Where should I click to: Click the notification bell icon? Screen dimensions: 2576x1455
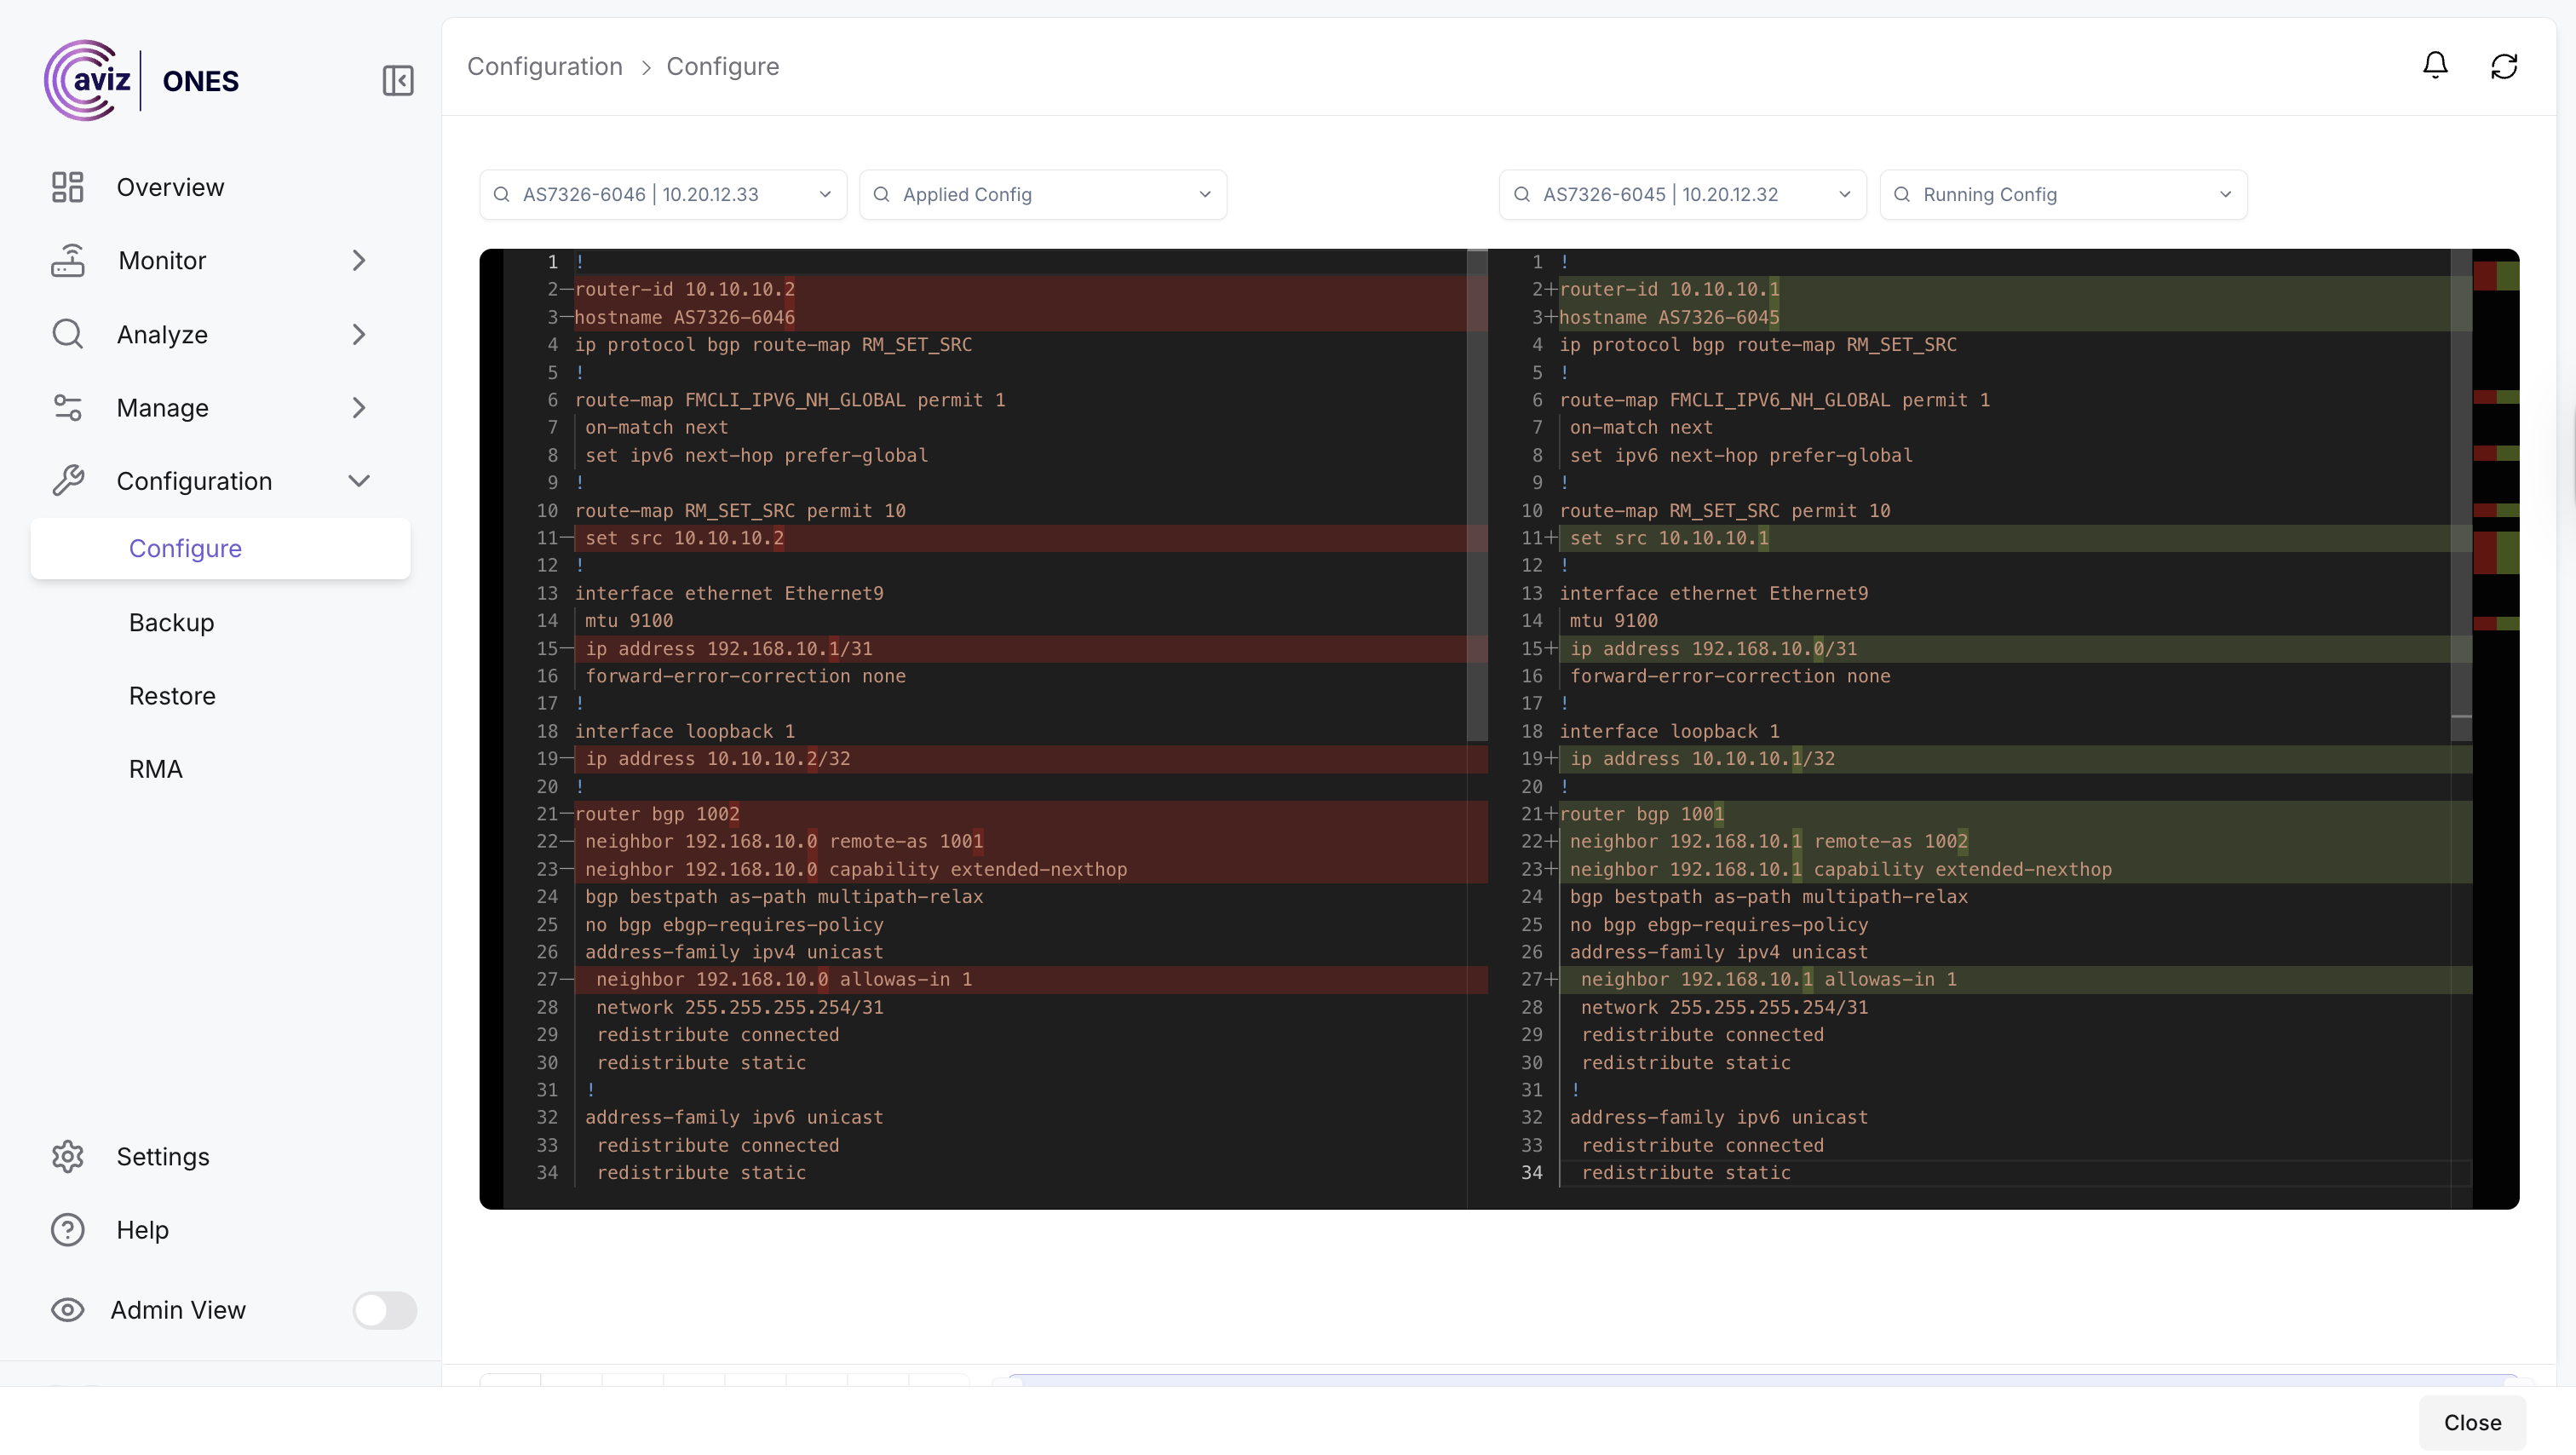point(2435,66)
